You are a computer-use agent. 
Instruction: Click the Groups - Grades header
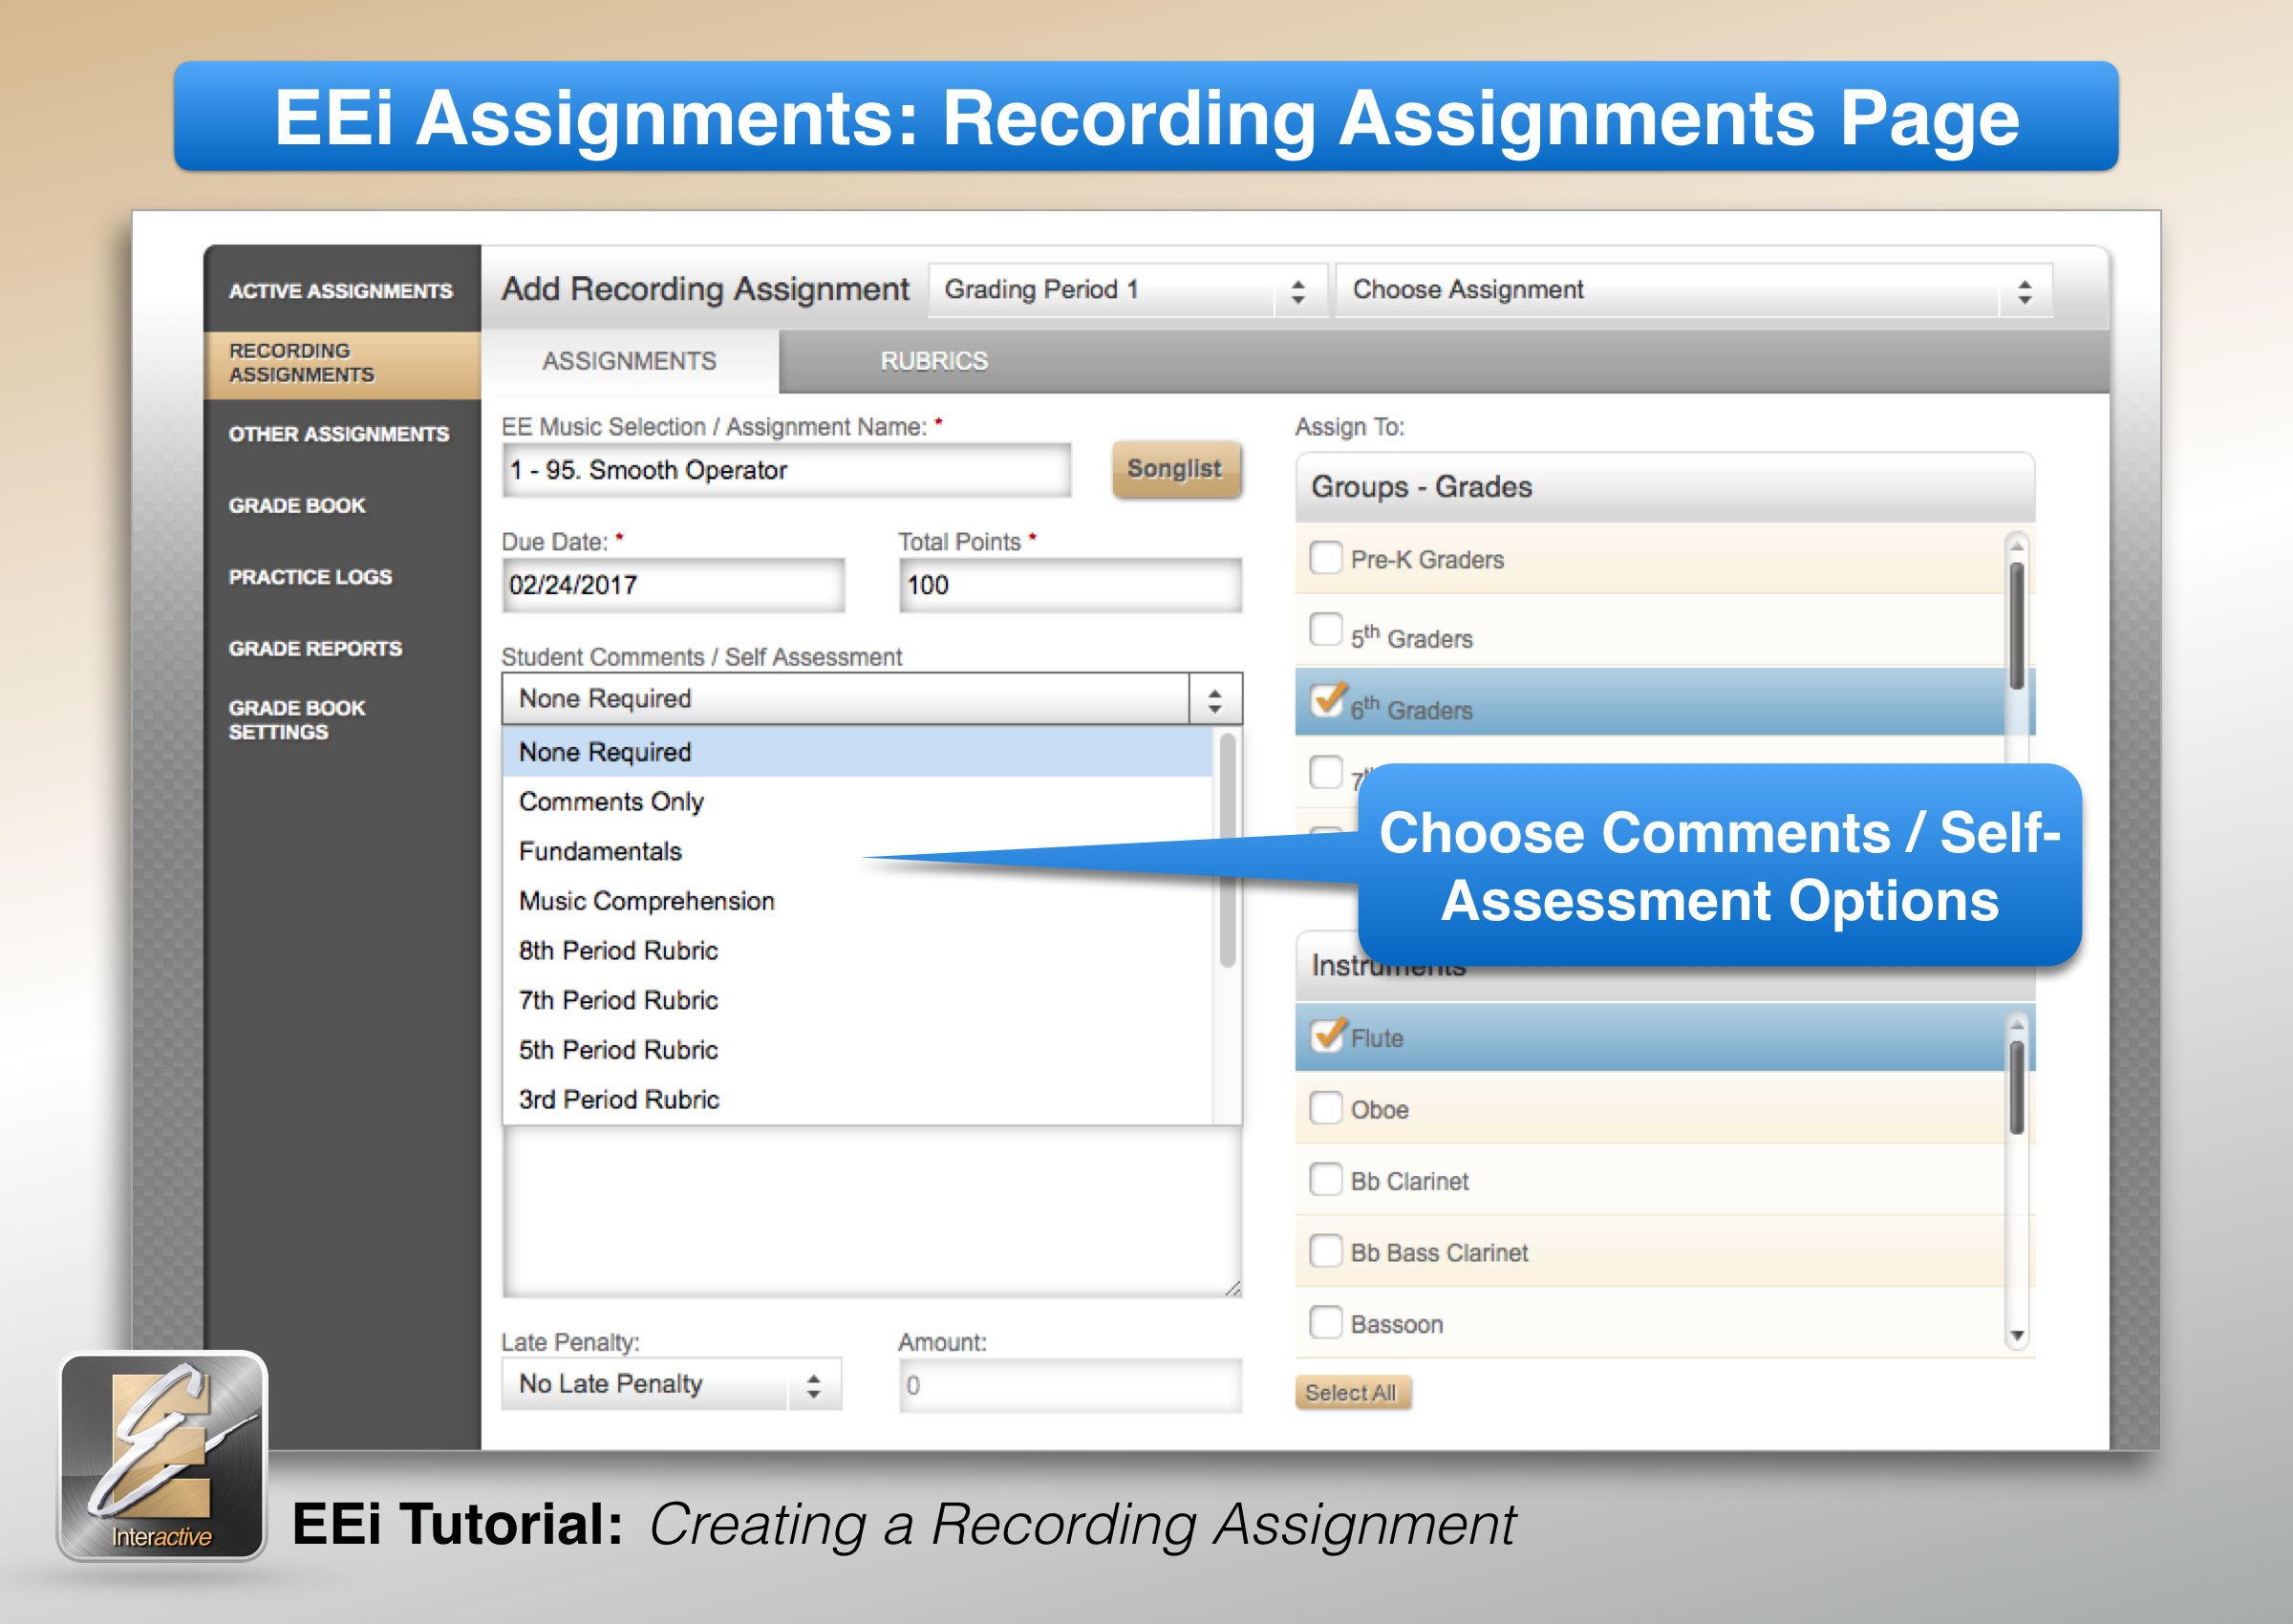(x=1665, y=487)
